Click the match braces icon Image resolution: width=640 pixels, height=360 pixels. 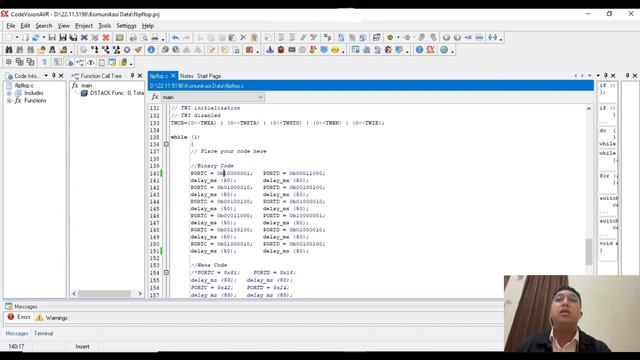click(493, 38)
